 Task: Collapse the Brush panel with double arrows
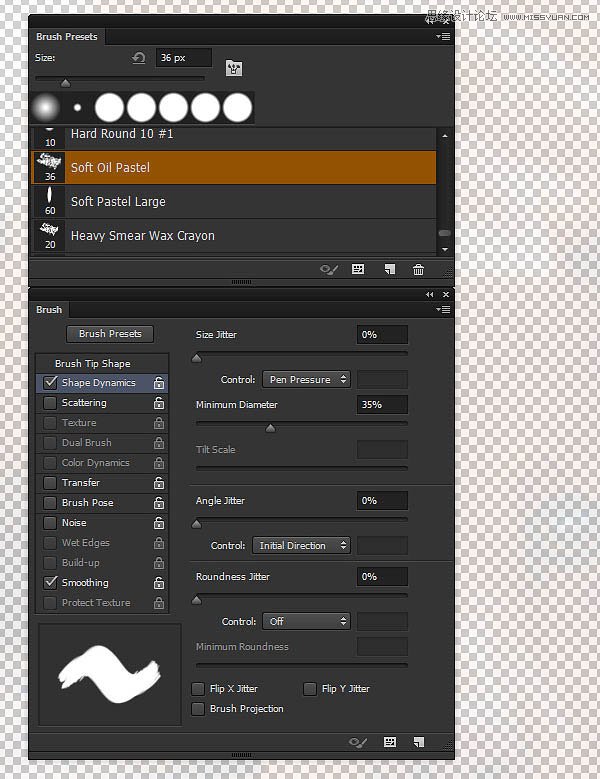430,295
